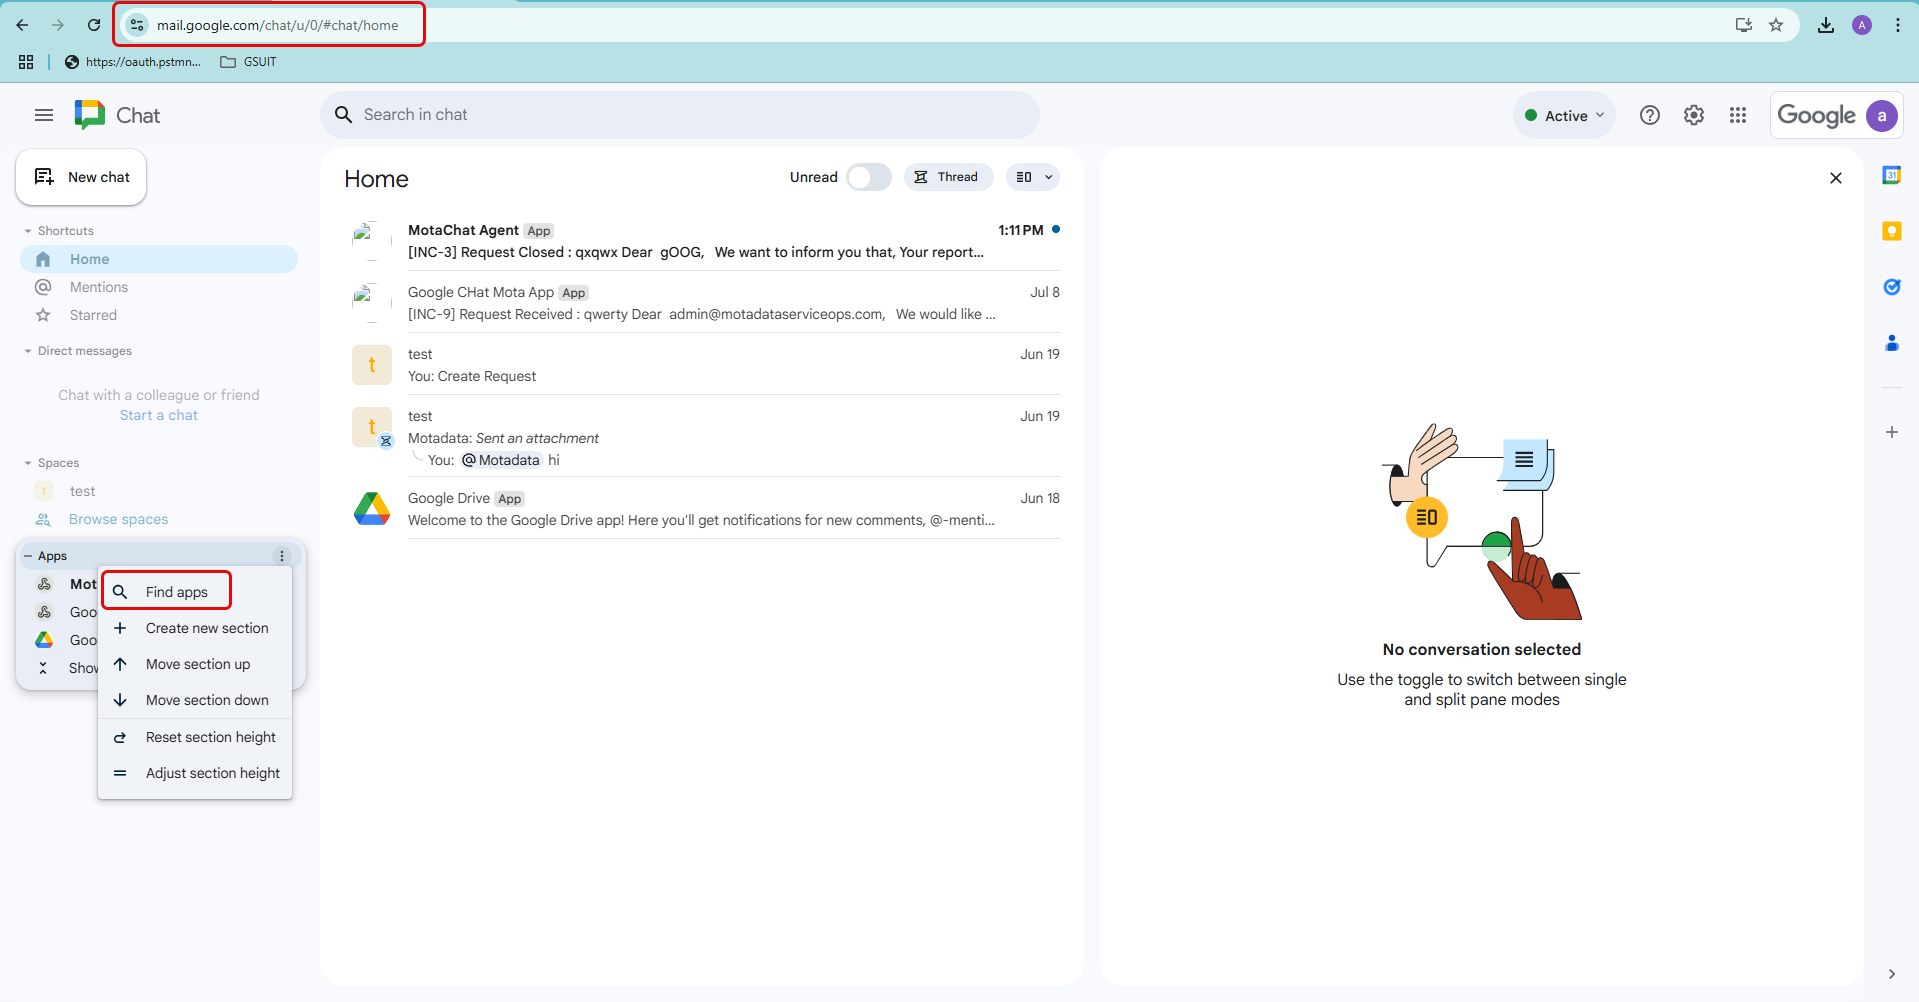Select the Google Drive app under Apps
The image size is (1919, 1002).
pyautogui.click(x=45, y=640)
